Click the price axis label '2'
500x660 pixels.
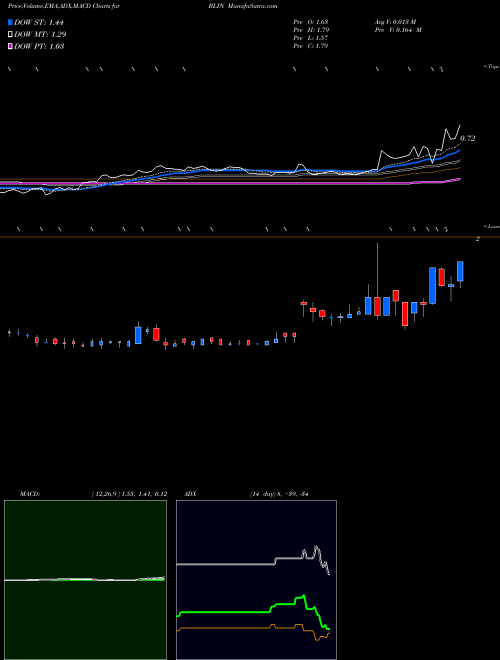pos(478,239)
